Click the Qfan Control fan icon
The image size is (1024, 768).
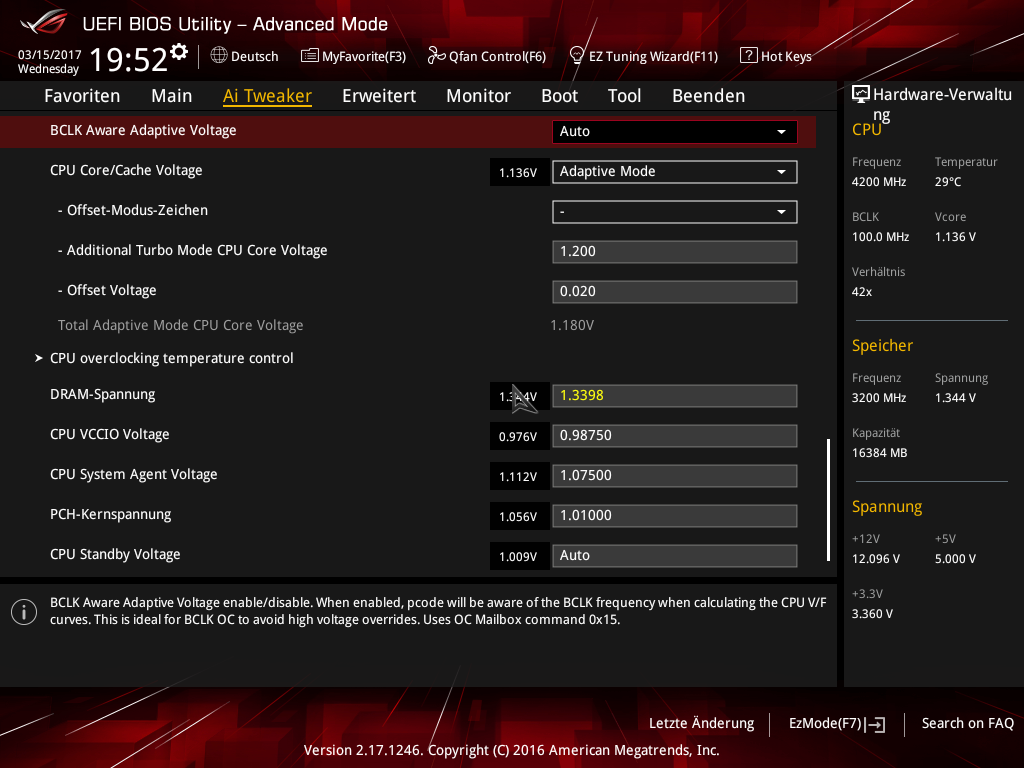click(436, 56)
